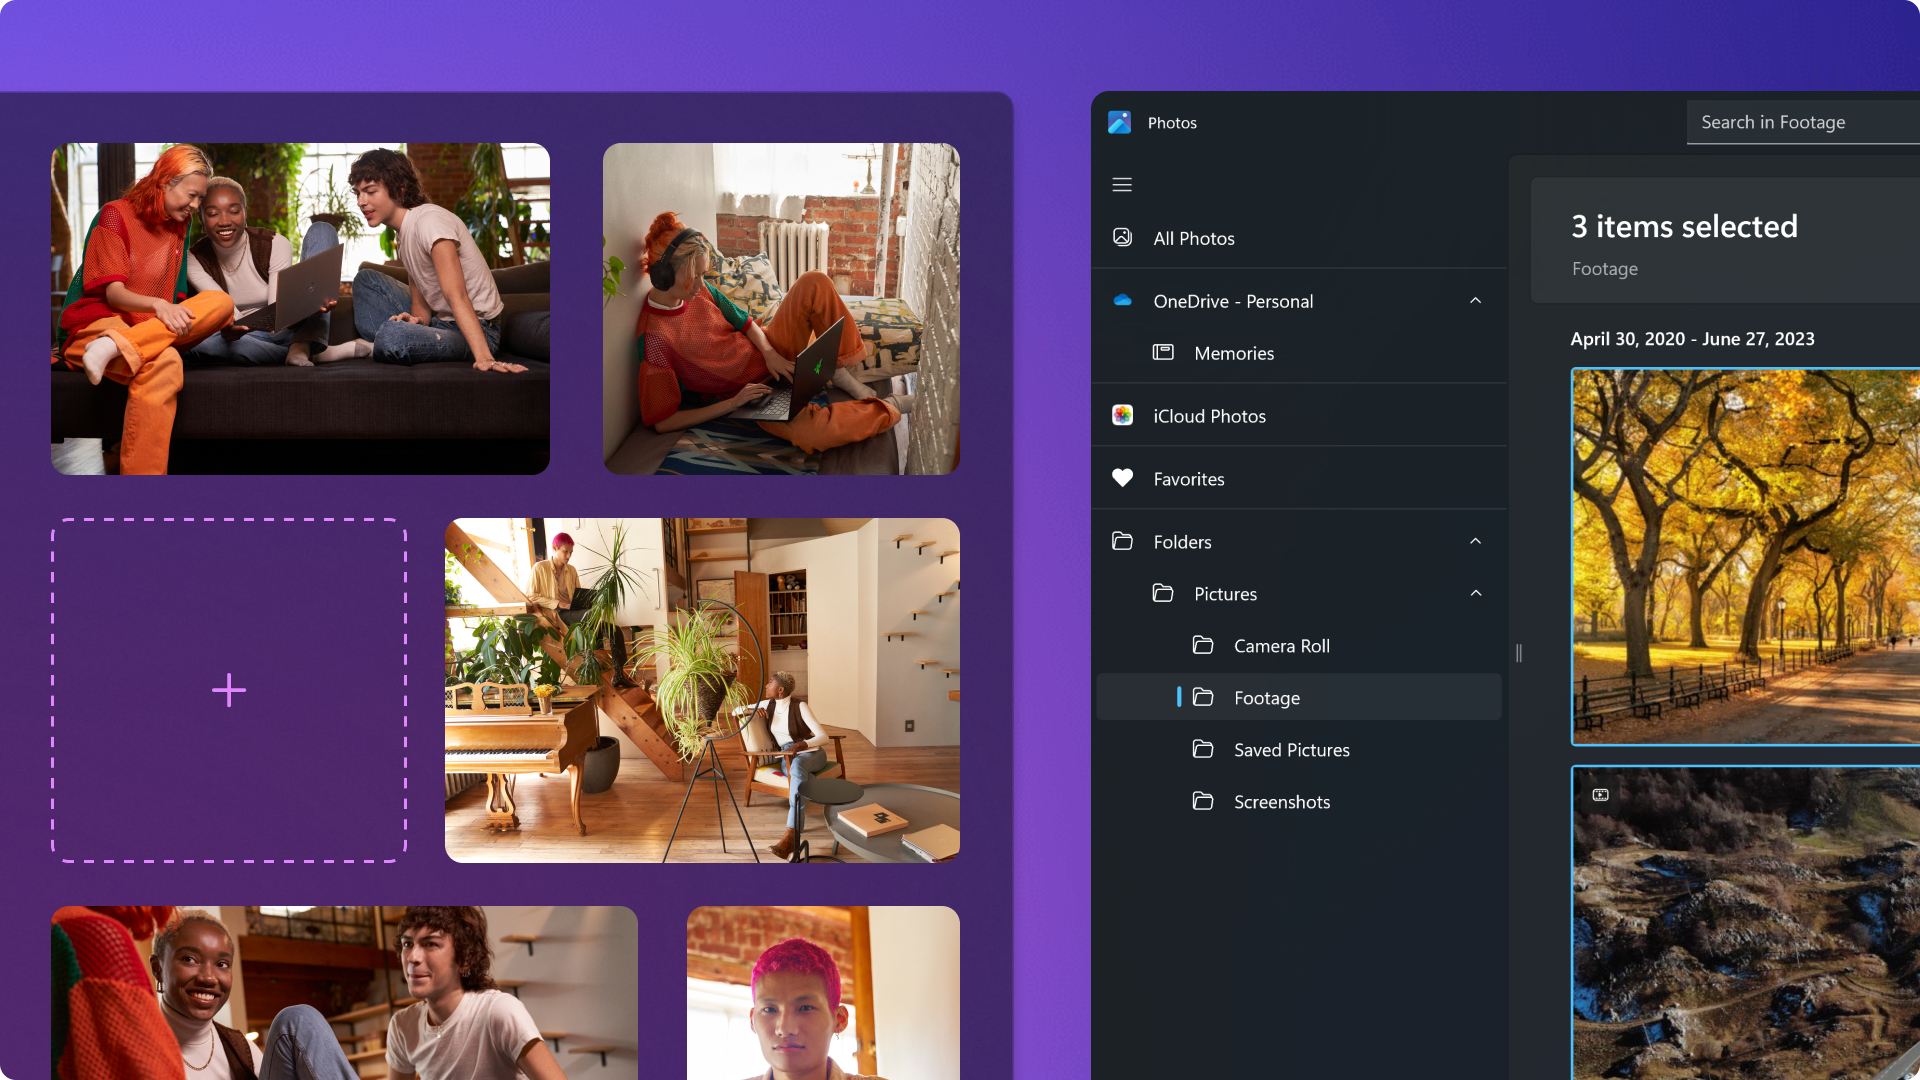Click the Search in Footage box
The image size is (1920, 1080).
click(1800, 122)
